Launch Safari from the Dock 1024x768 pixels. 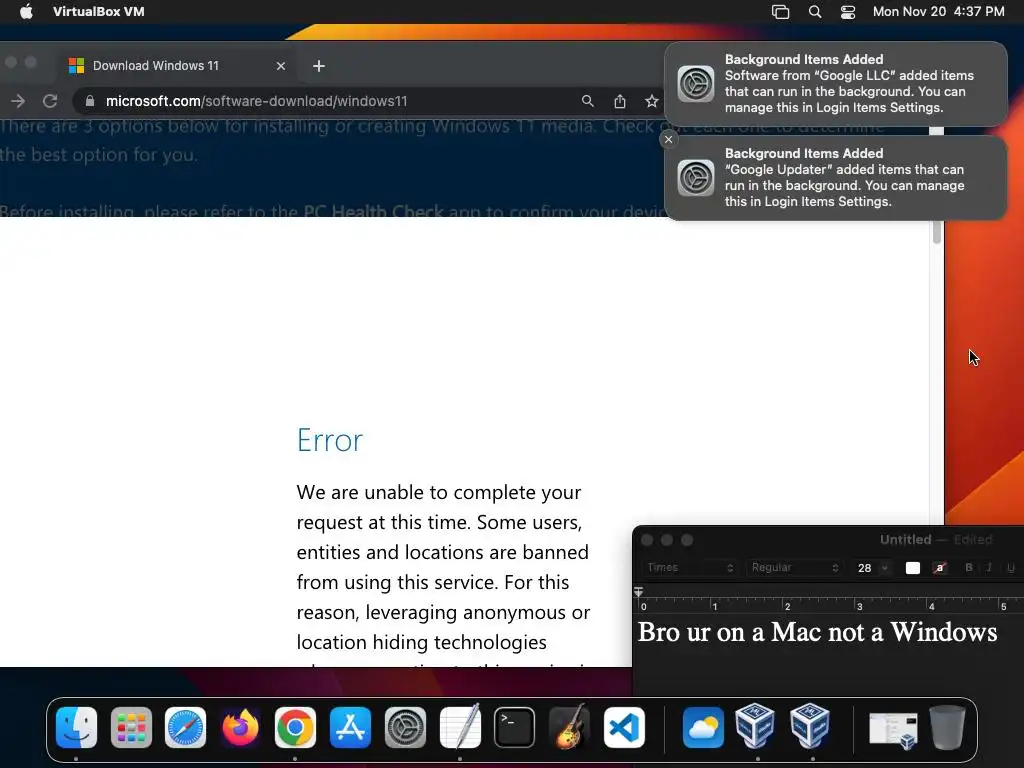click(x=185, y=728)
